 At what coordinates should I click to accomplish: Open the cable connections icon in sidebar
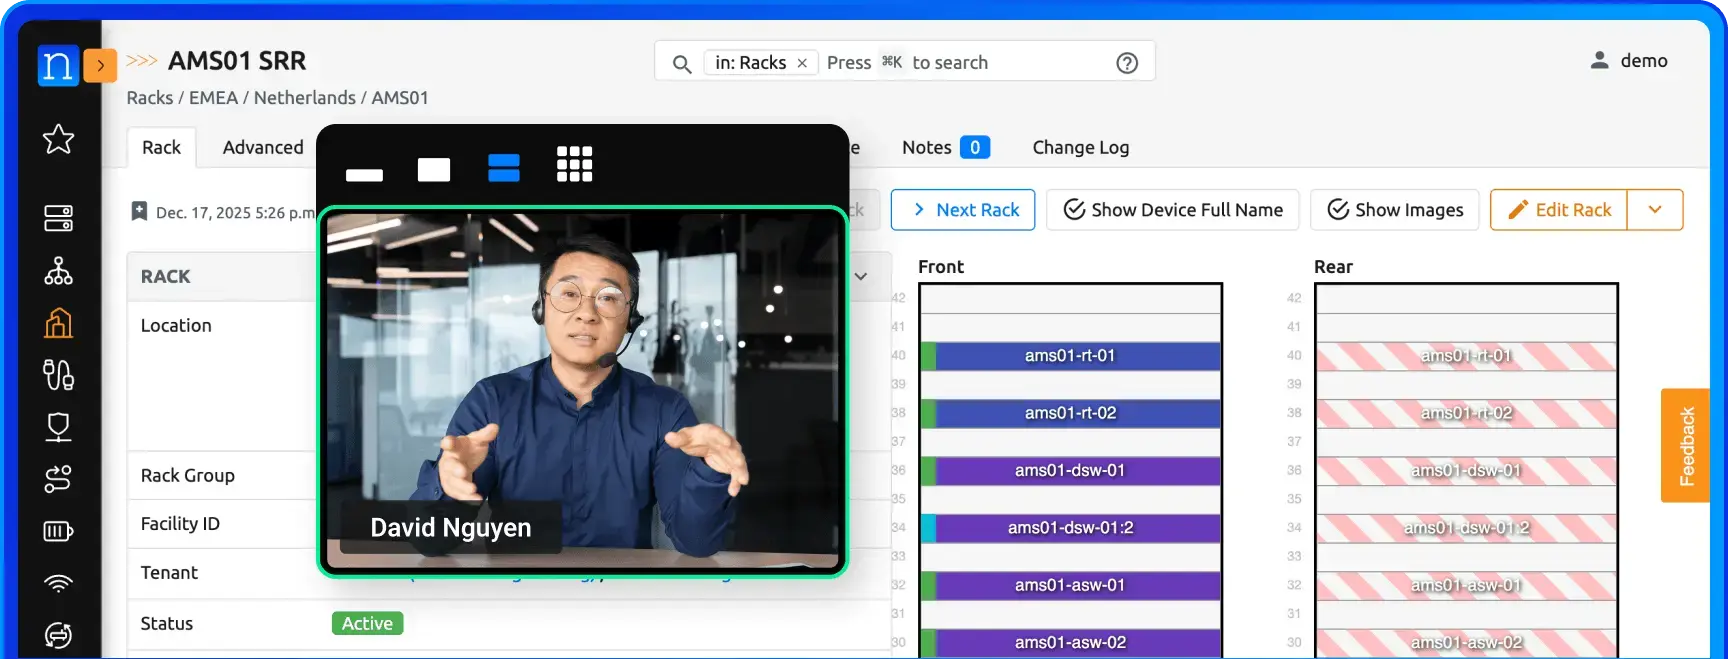(58, 375)
